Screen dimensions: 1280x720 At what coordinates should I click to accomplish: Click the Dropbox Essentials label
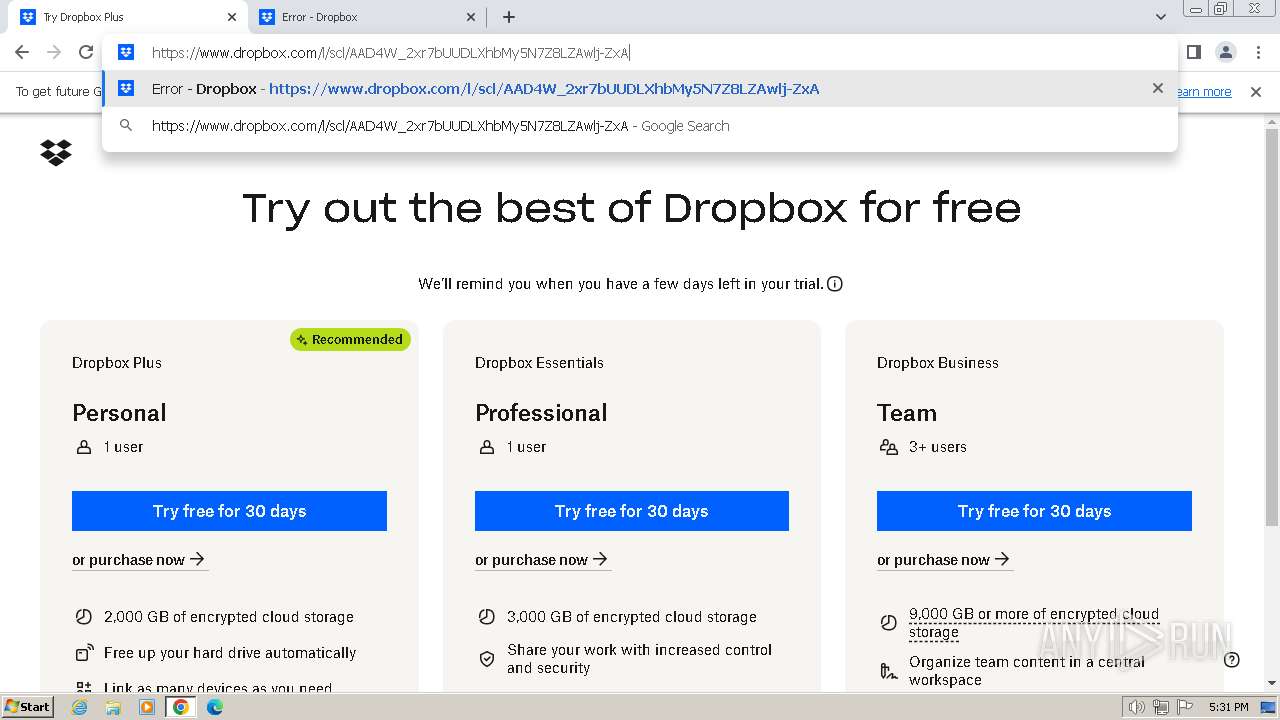coord(539,363)
